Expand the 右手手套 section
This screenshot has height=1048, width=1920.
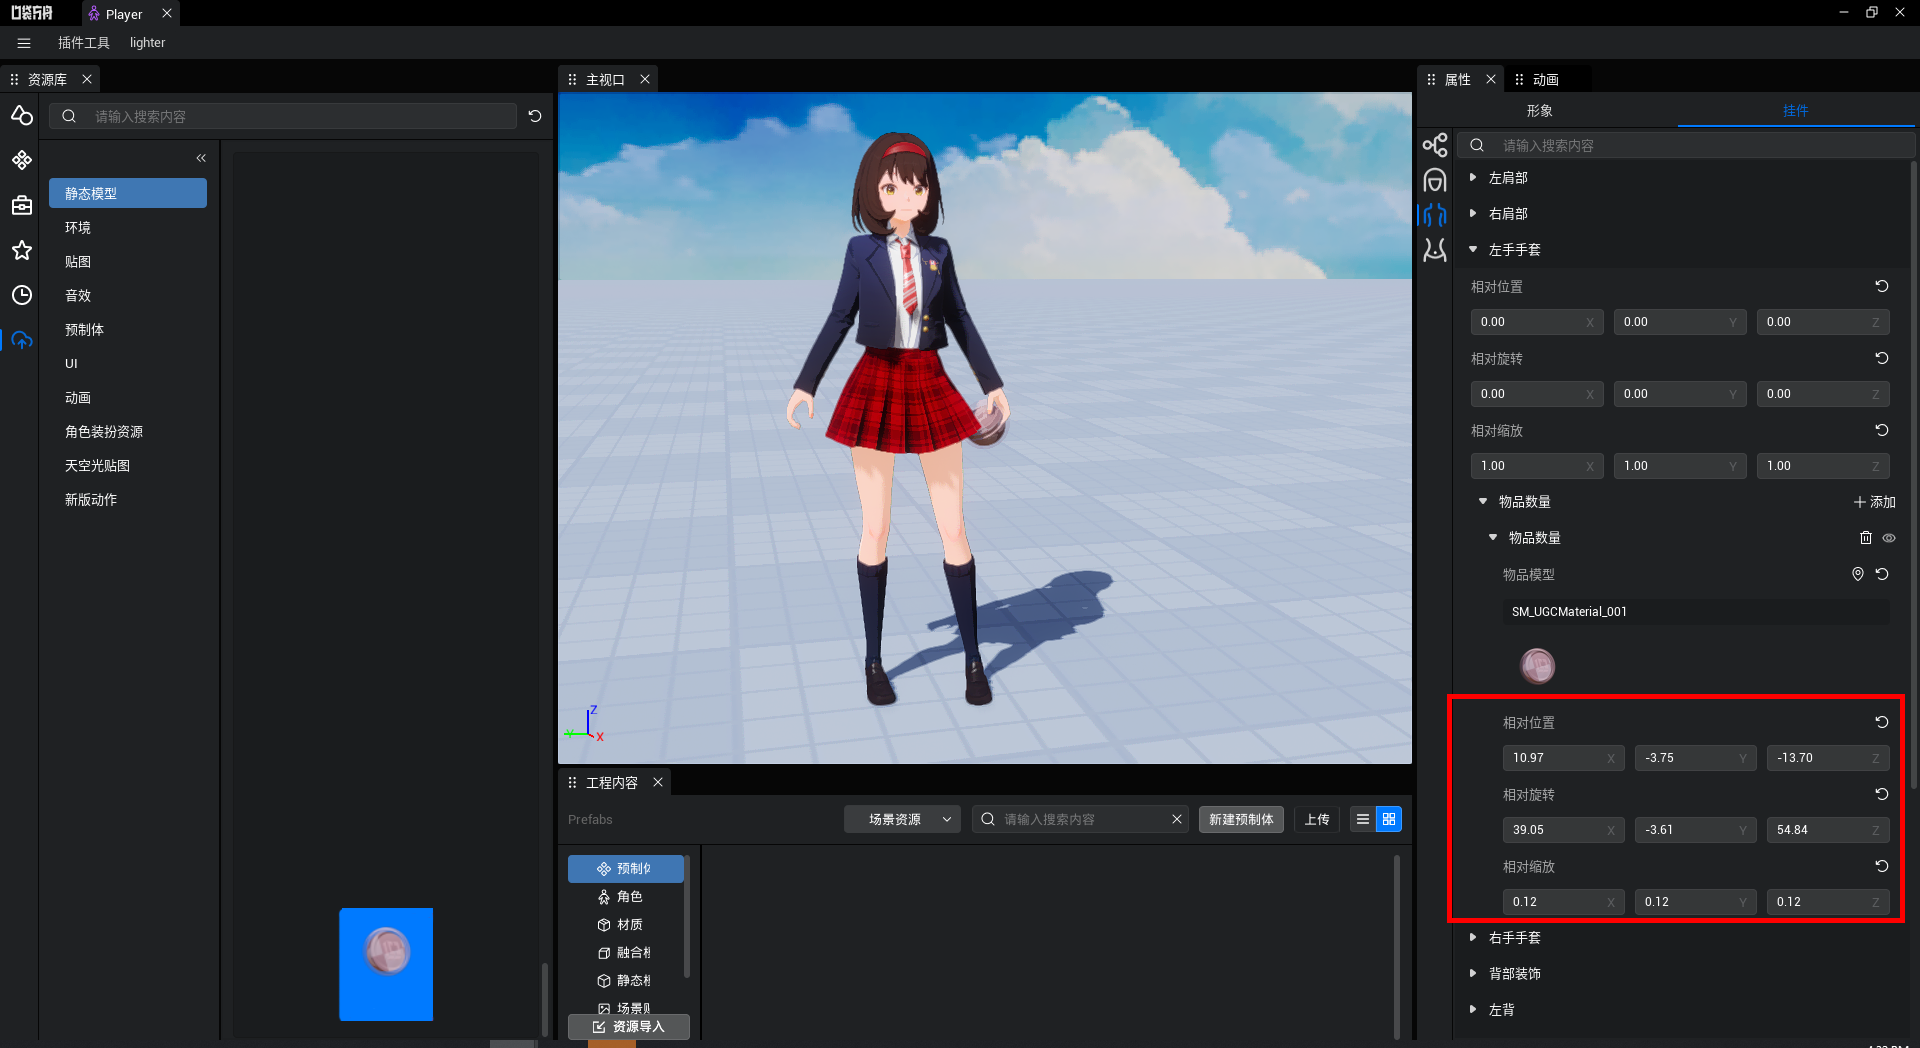[x=1473, y=937]
